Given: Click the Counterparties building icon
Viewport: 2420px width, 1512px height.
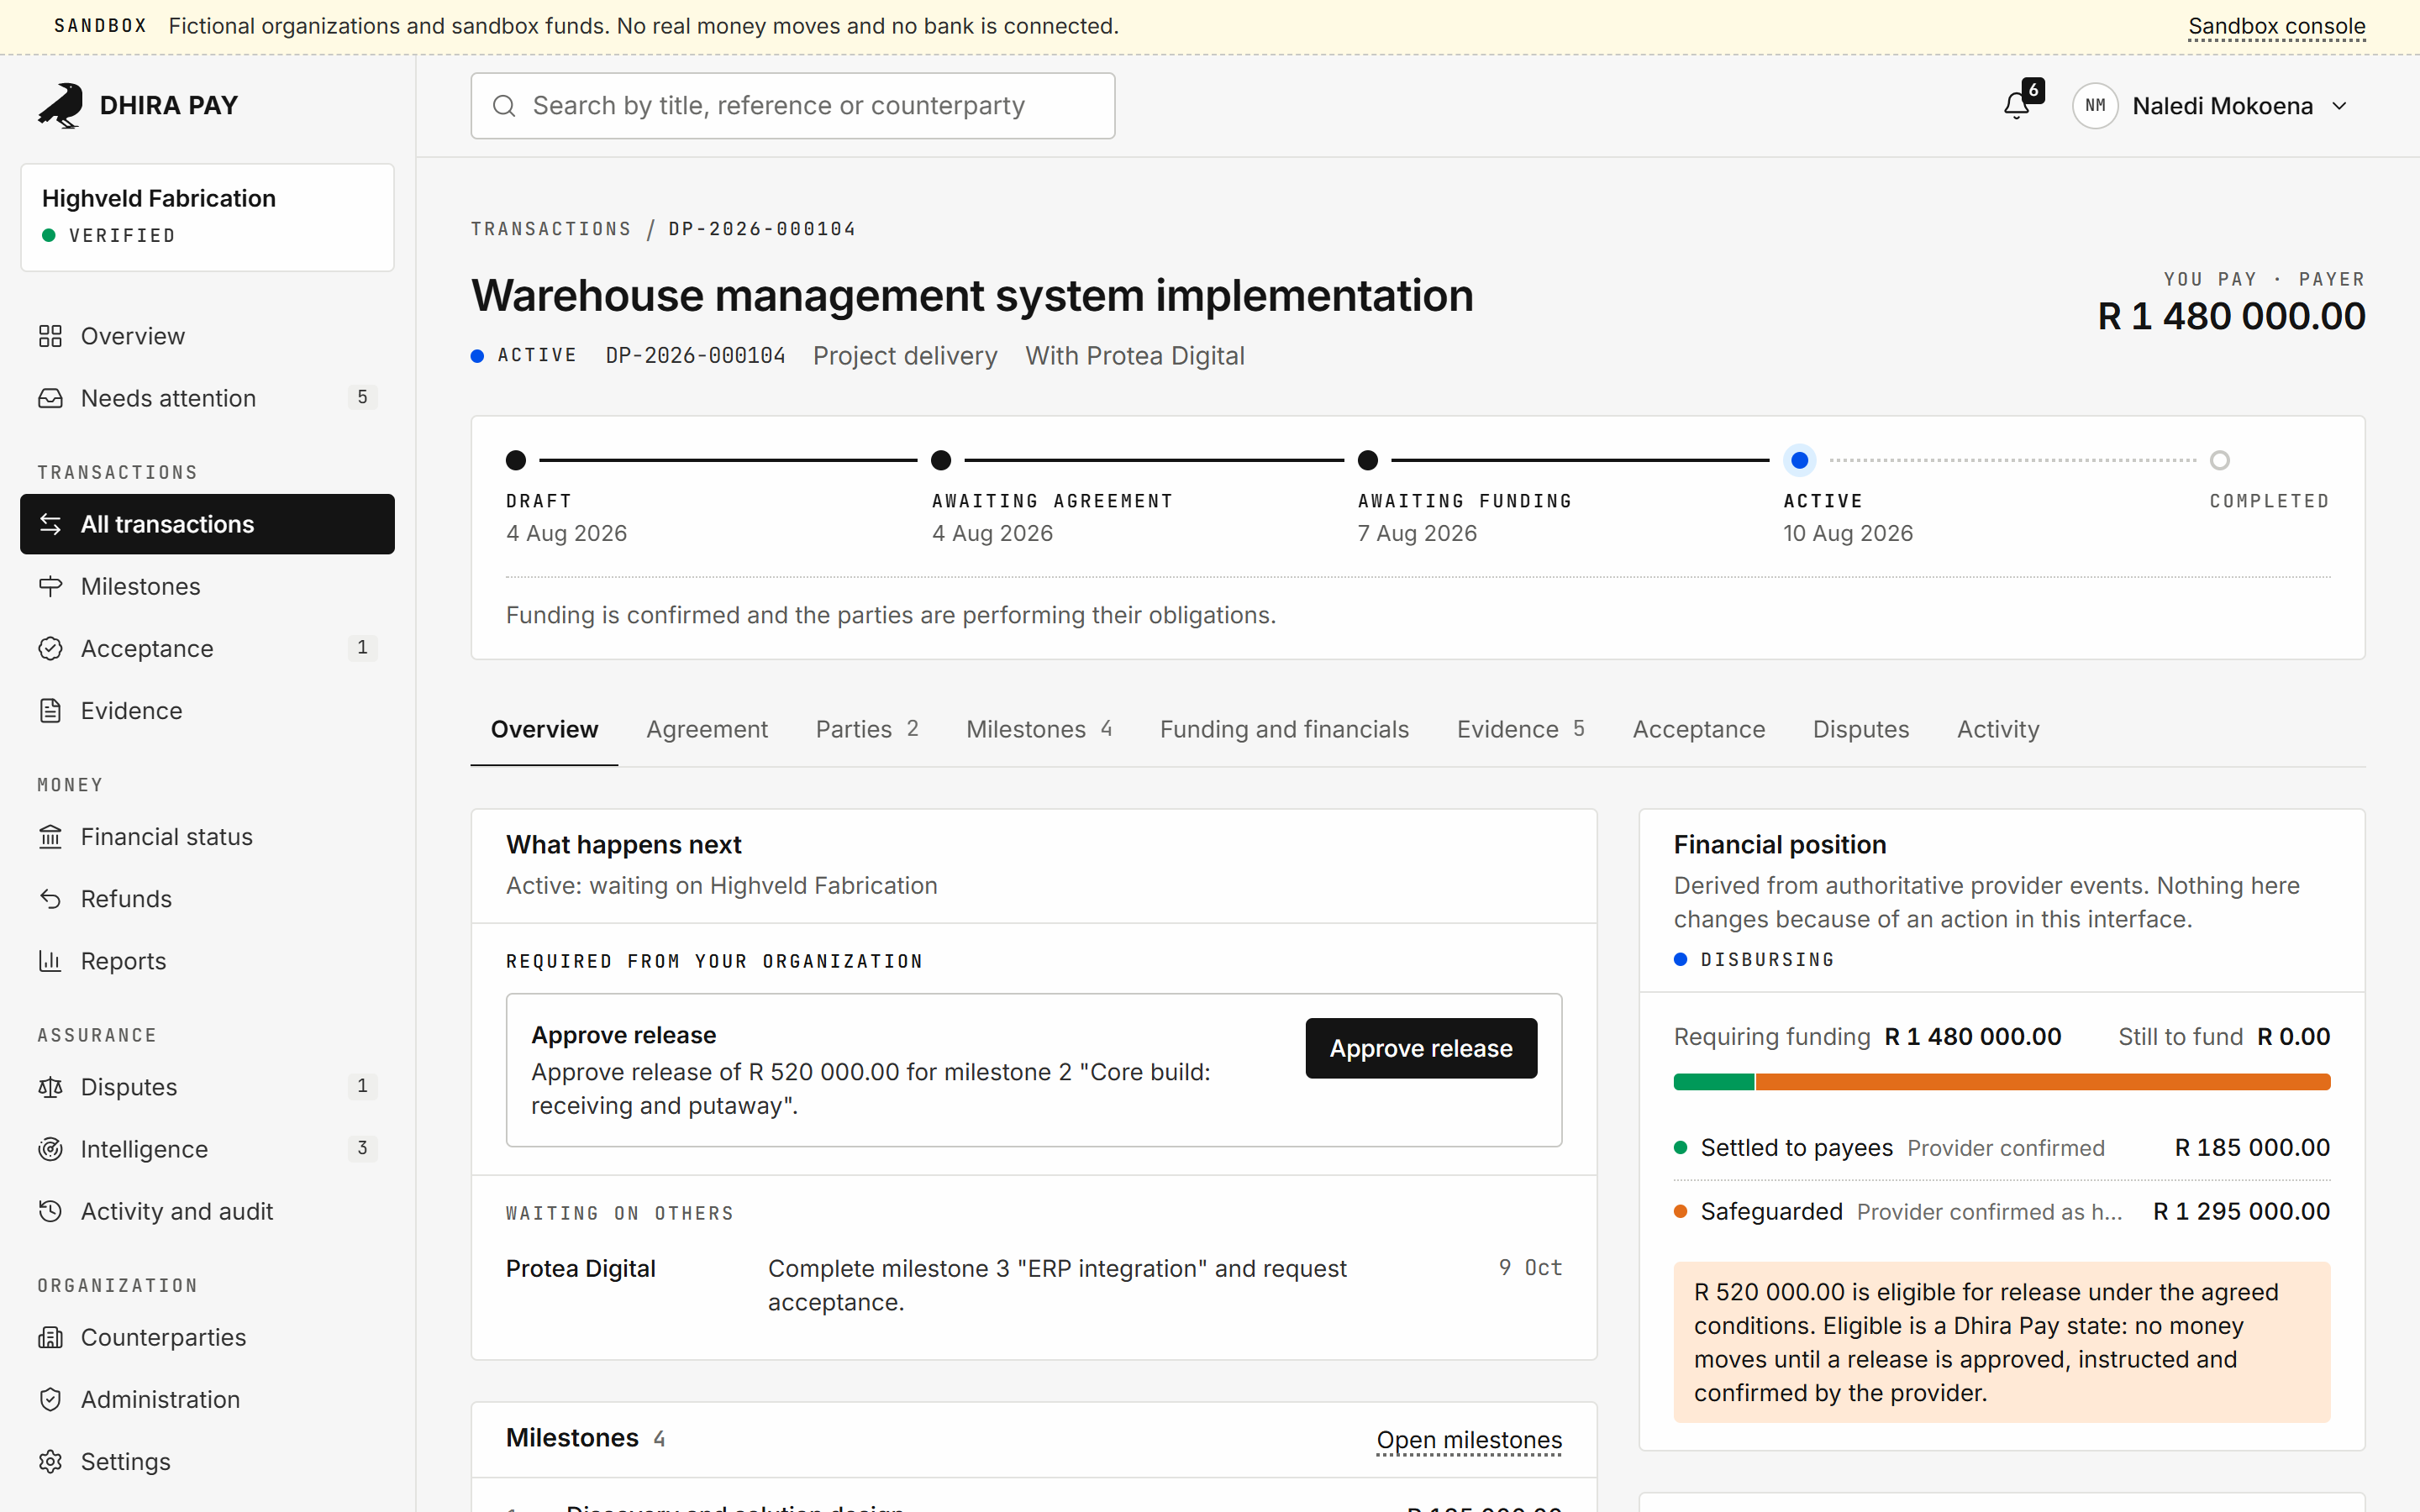Looking at the screenshot, I should point(50,1336).
